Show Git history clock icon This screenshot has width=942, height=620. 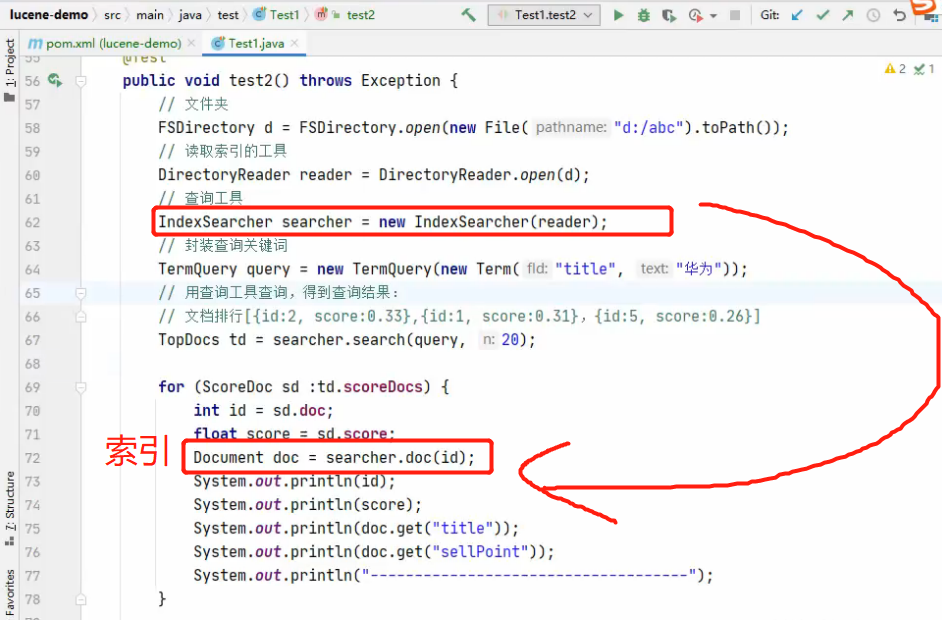873,15
